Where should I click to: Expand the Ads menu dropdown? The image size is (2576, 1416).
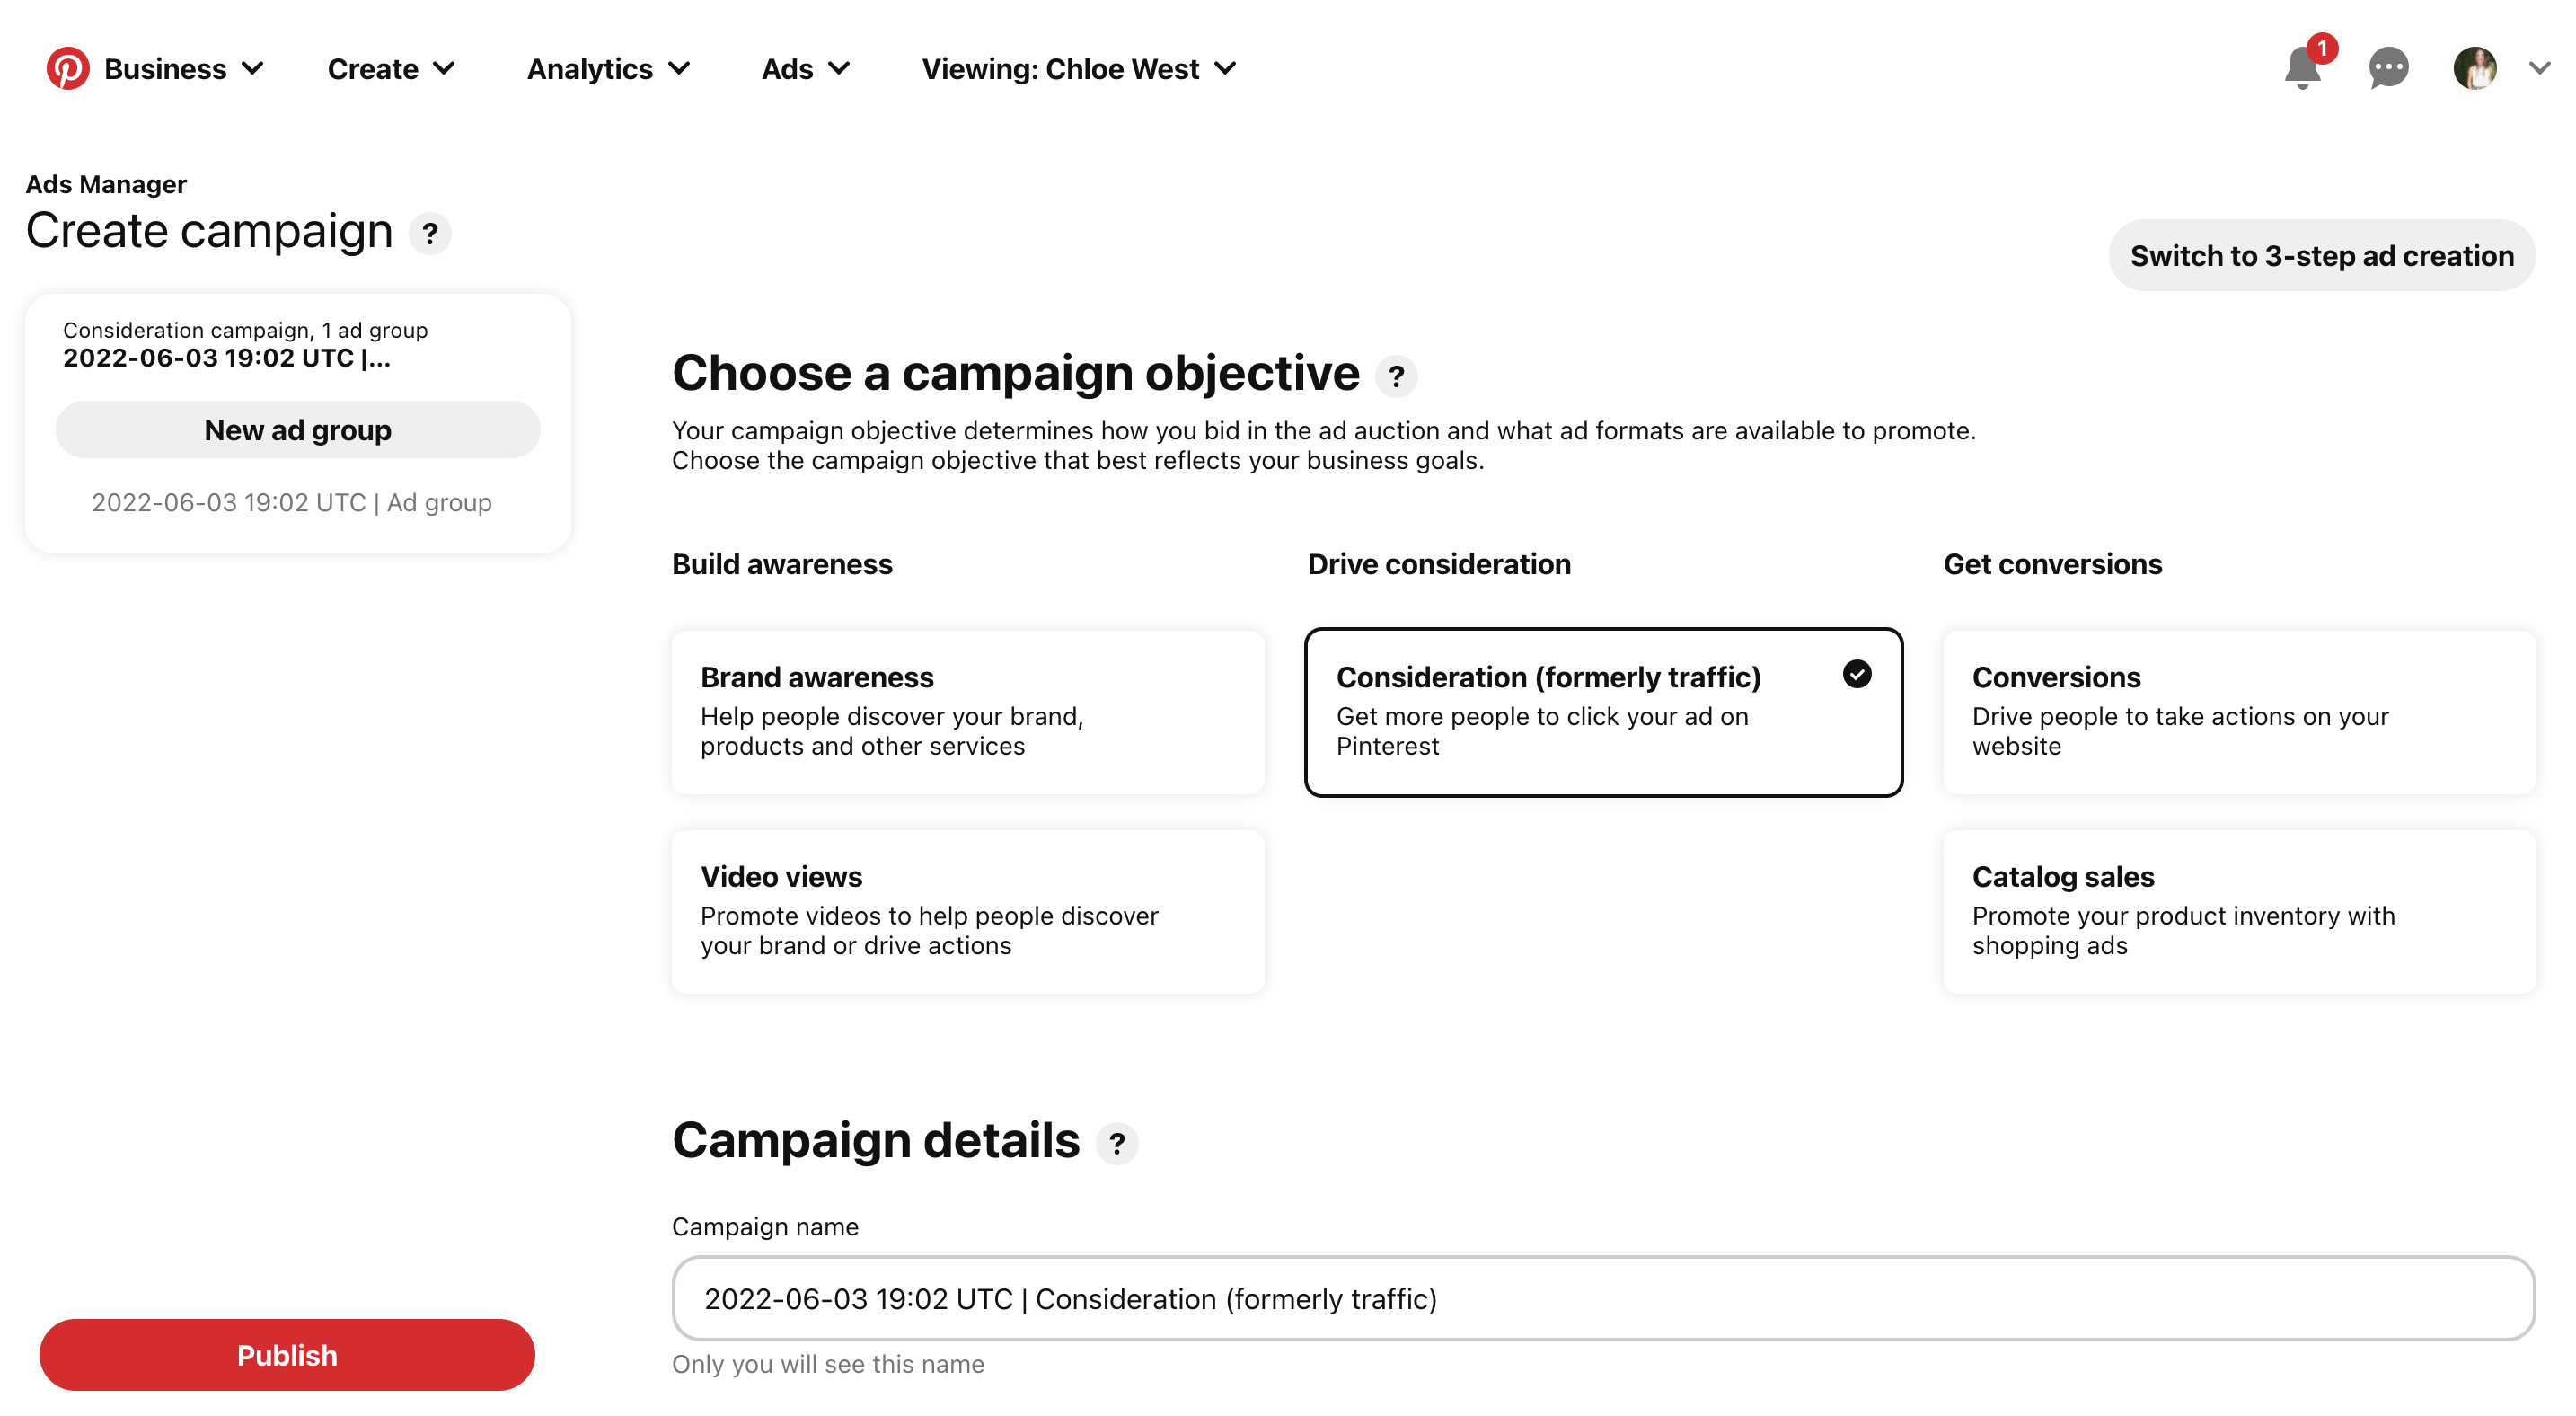point(807,70)
